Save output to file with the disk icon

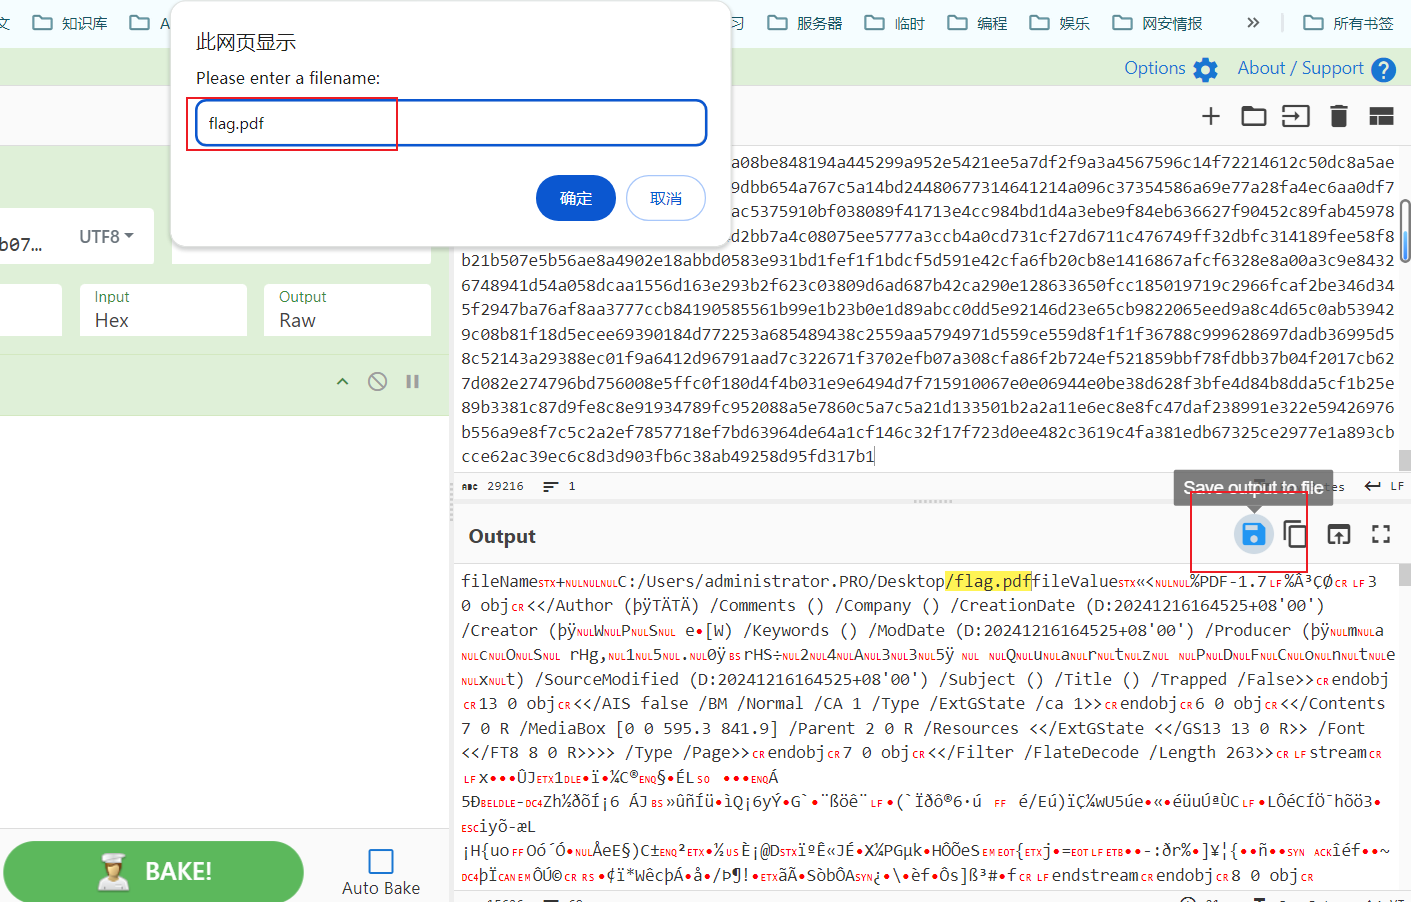click(x=1253, y=534)
